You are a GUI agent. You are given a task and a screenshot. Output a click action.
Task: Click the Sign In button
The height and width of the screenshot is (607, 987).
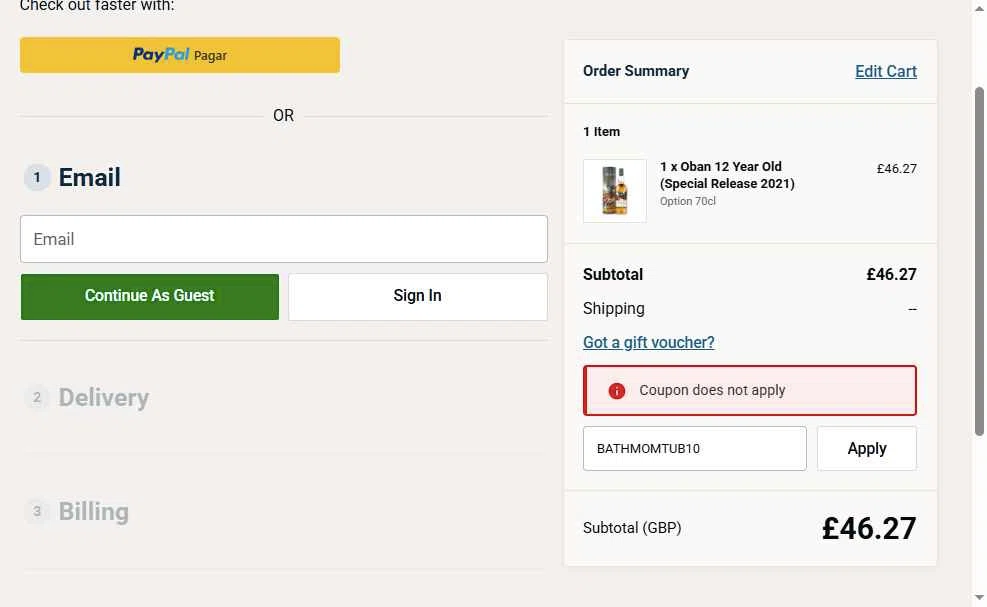417,296
